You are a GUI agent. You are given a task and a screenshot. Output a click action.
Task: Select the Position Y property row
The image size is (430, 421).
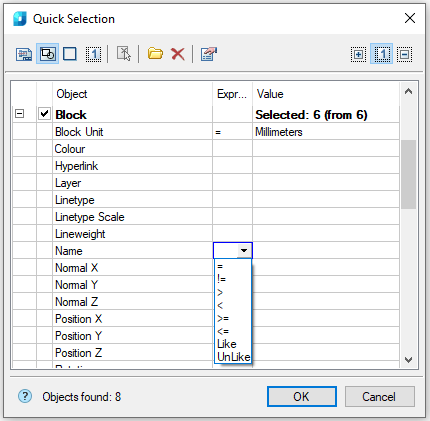click(x=206, y=336)
